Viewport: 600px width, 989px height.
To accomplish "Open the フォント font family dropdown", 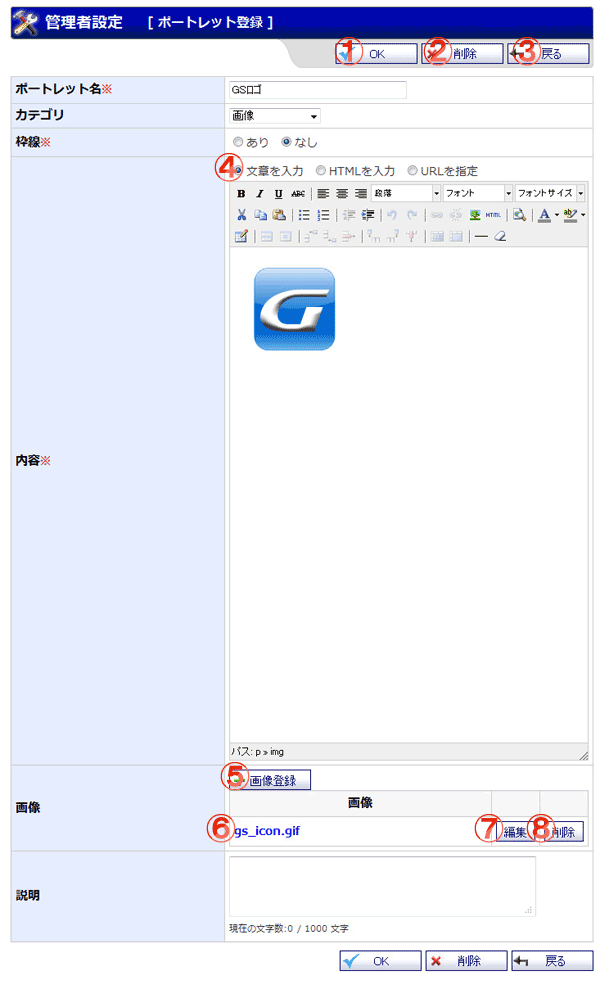I will [478, 193].
